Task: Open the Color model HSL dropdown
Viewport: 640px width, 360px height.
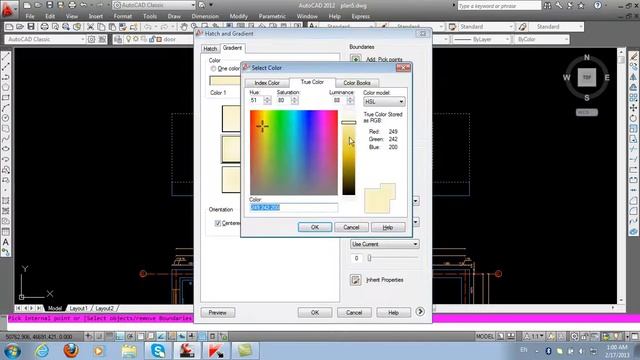Action: [384, 102]
